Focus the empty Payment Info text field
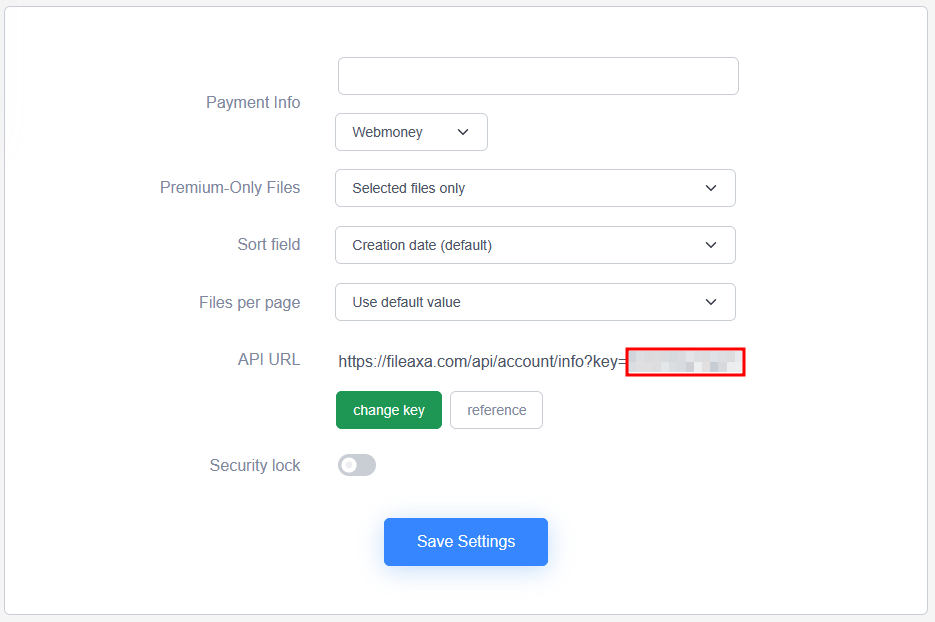Screen dimensions: 935x622 538,76
